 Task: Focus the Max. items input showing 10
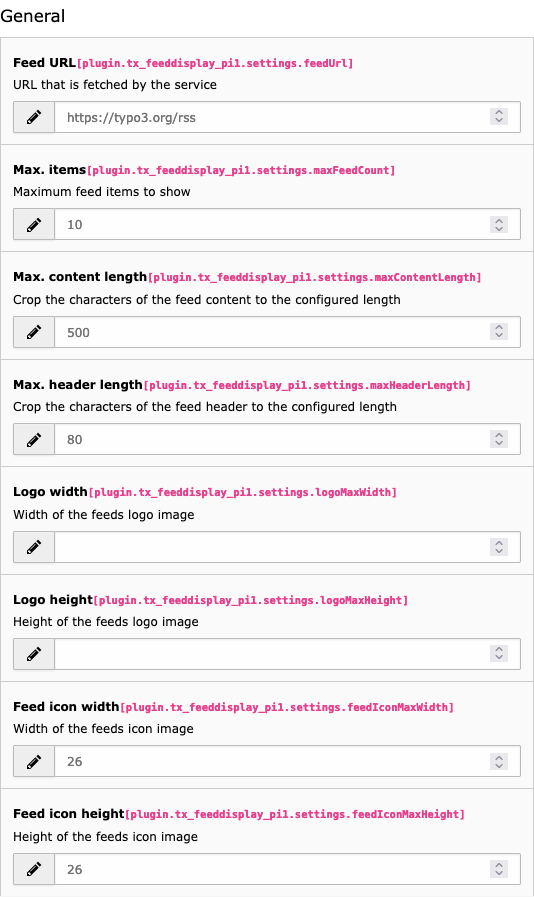tap(287, 224)
